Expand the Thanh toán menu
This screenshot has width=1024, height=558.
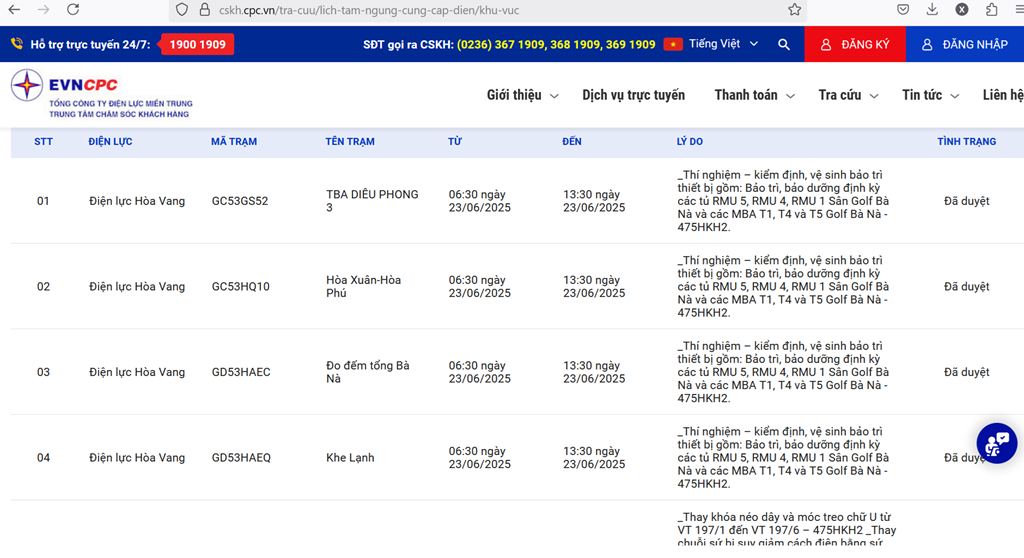tap(754, 95)
